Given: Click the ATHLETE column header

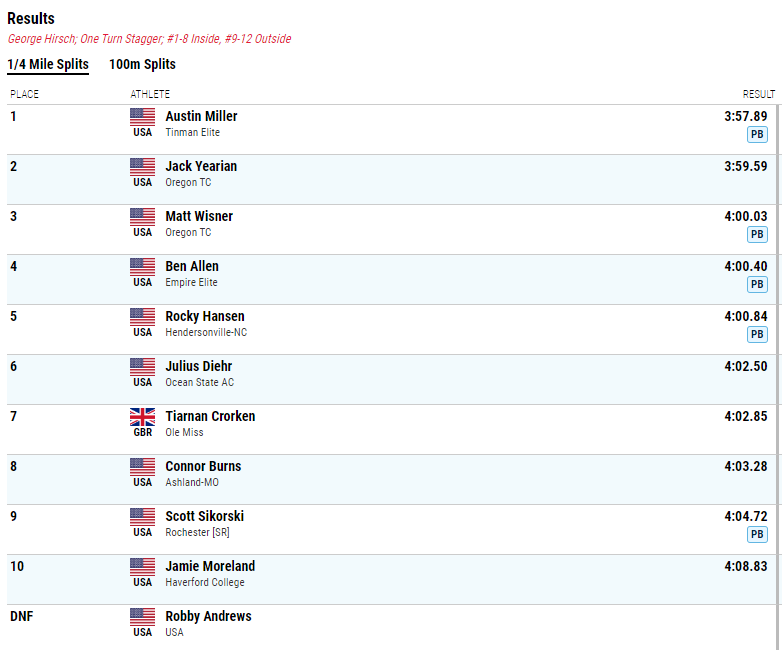Looking at the screenshot, I should click(x=150, y=94).
